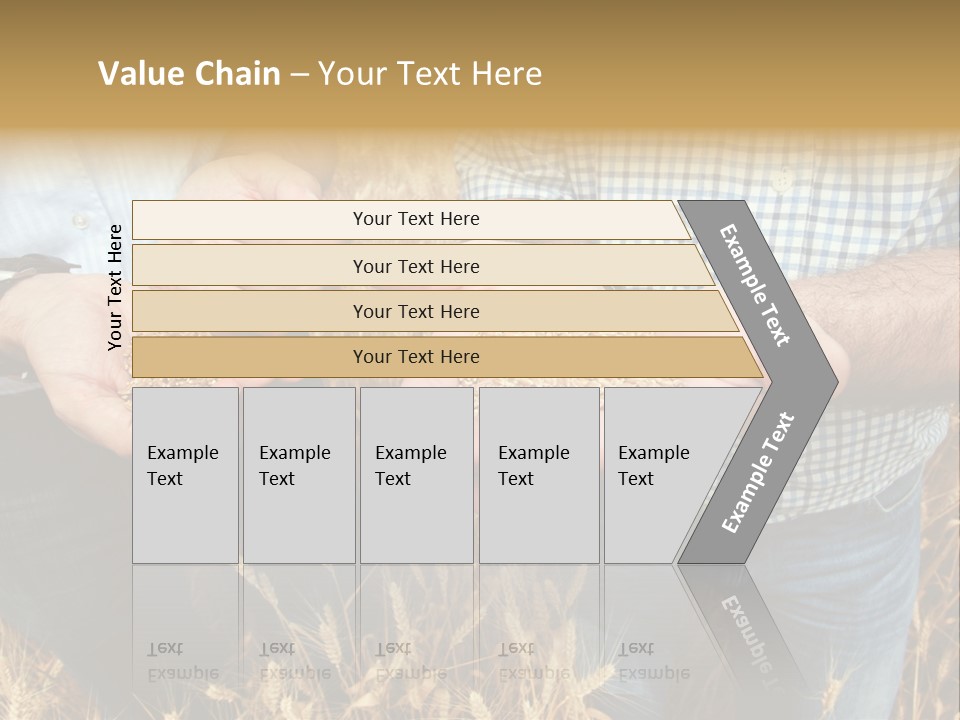Select the lower arrow segment "Example Text"
The height and width of the screenshot is (720, 960).
click(757, 472)
